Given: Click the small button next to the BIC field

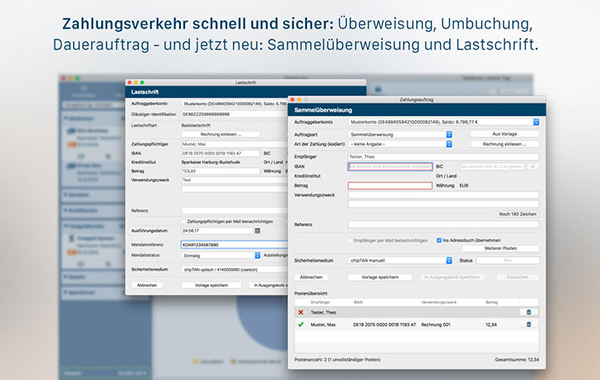Looking at the screenshot, I should click(x=533, y=166).
